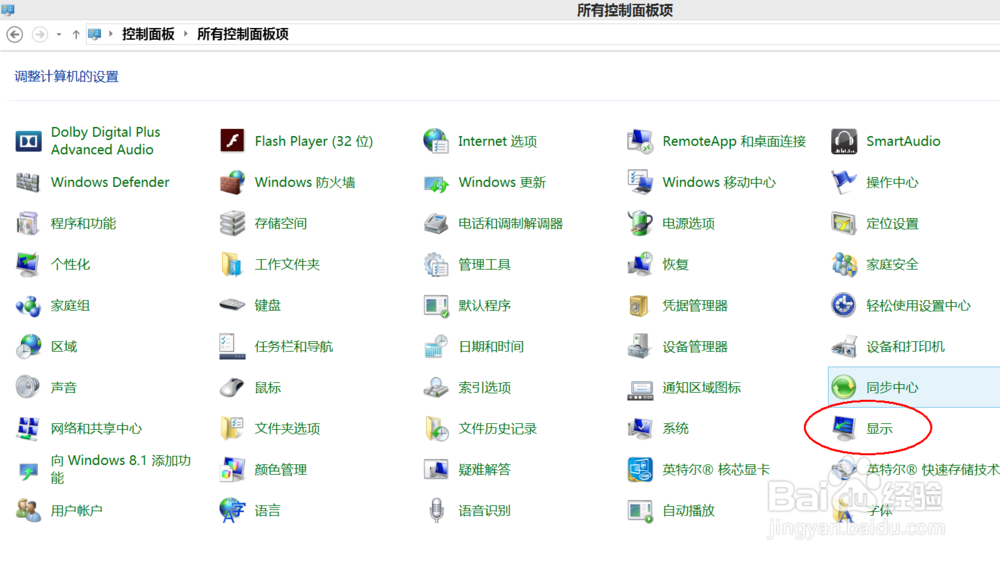This screenshot has width=1000, height=562.
Task: Click the 索引选项 link
Action: pos(484,387)
